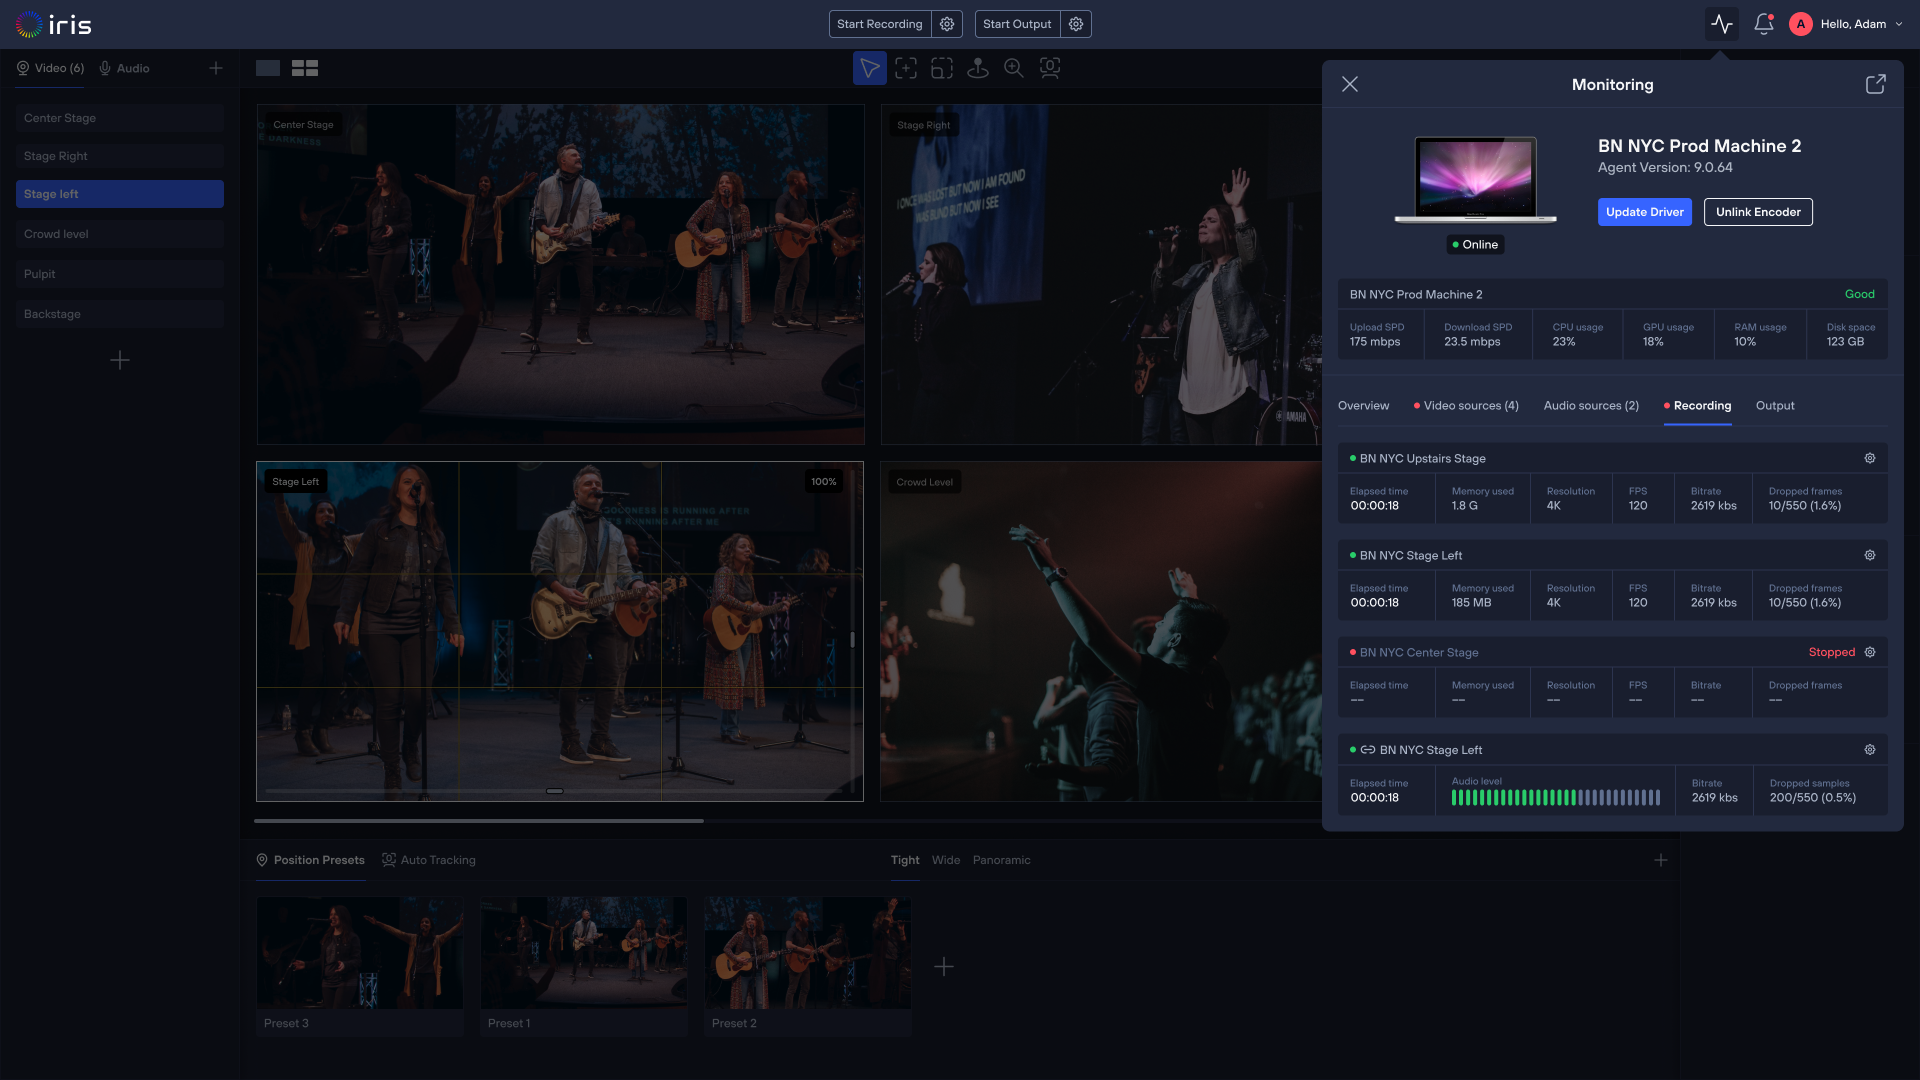The width and height of the screenshot is (1920, 1080).
Task: Select the face tracking tool
Action: pos(1050,68)
